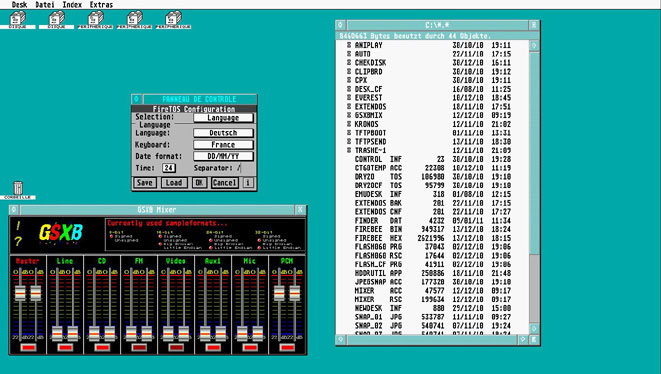This screenshot has width=661, height=374.
Task: Select the JPEGSNAP ACC file row
Action: pos(433,282)
